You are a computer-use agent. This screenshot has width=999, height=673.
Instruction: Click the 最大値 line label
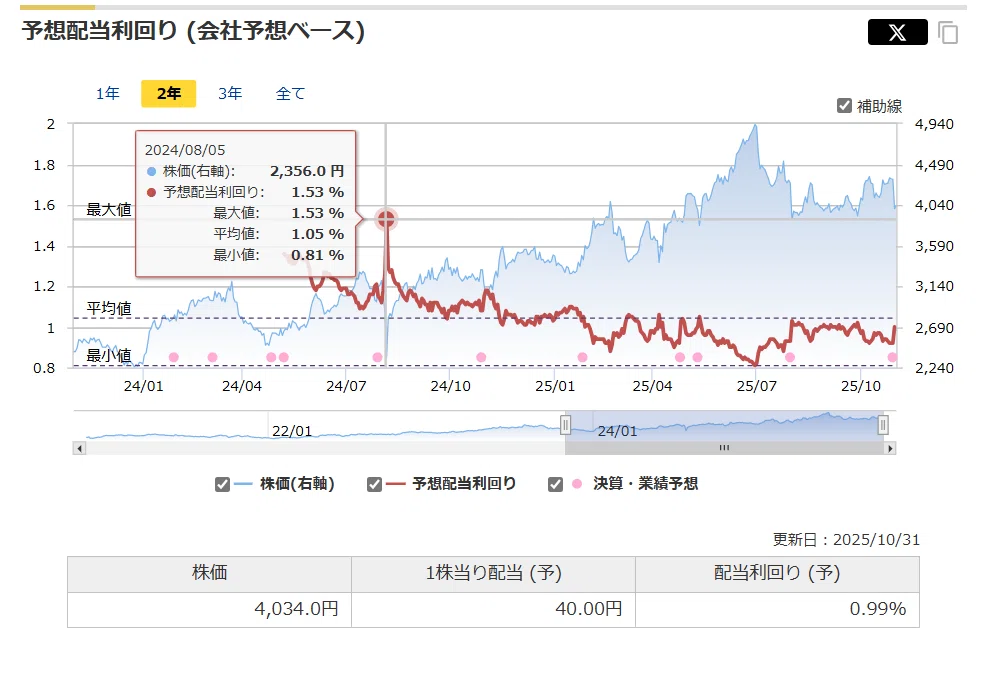click(x=109, y=210)
